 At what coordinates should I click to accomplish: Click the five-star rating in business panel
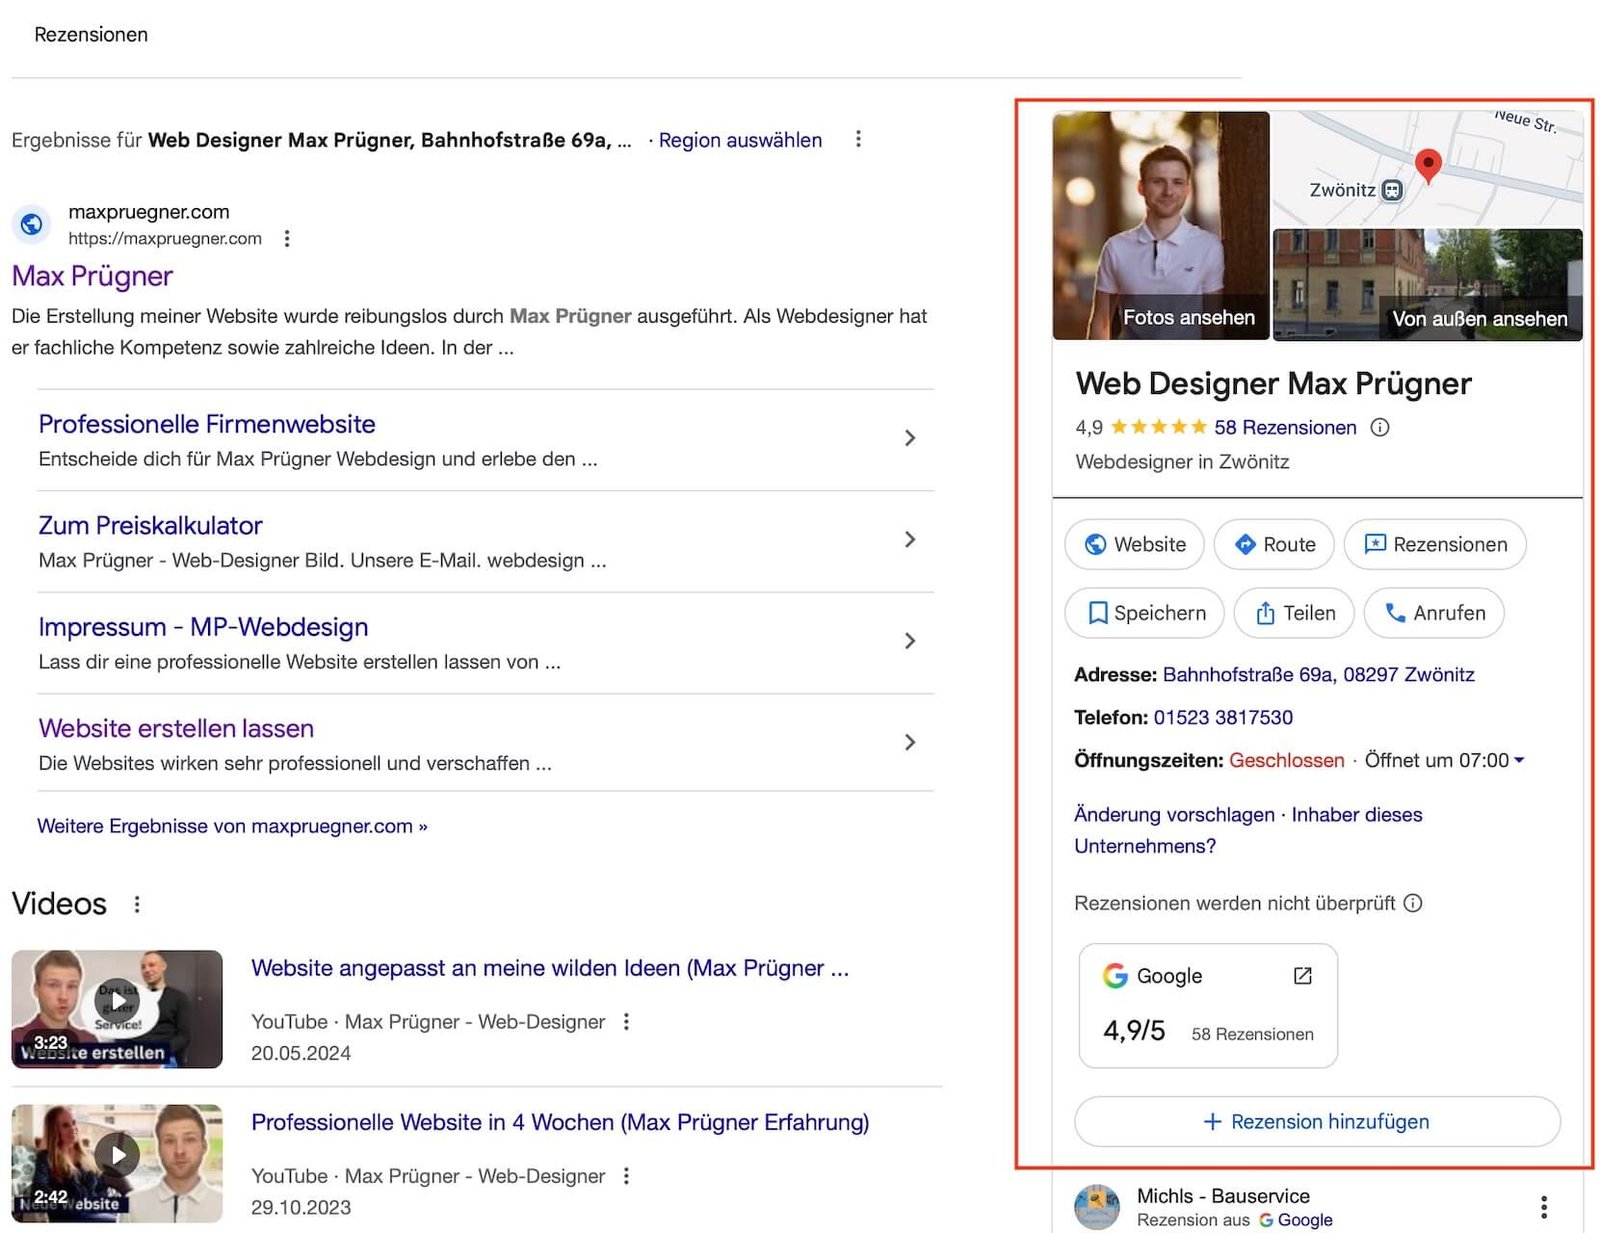click(1158, 427)
